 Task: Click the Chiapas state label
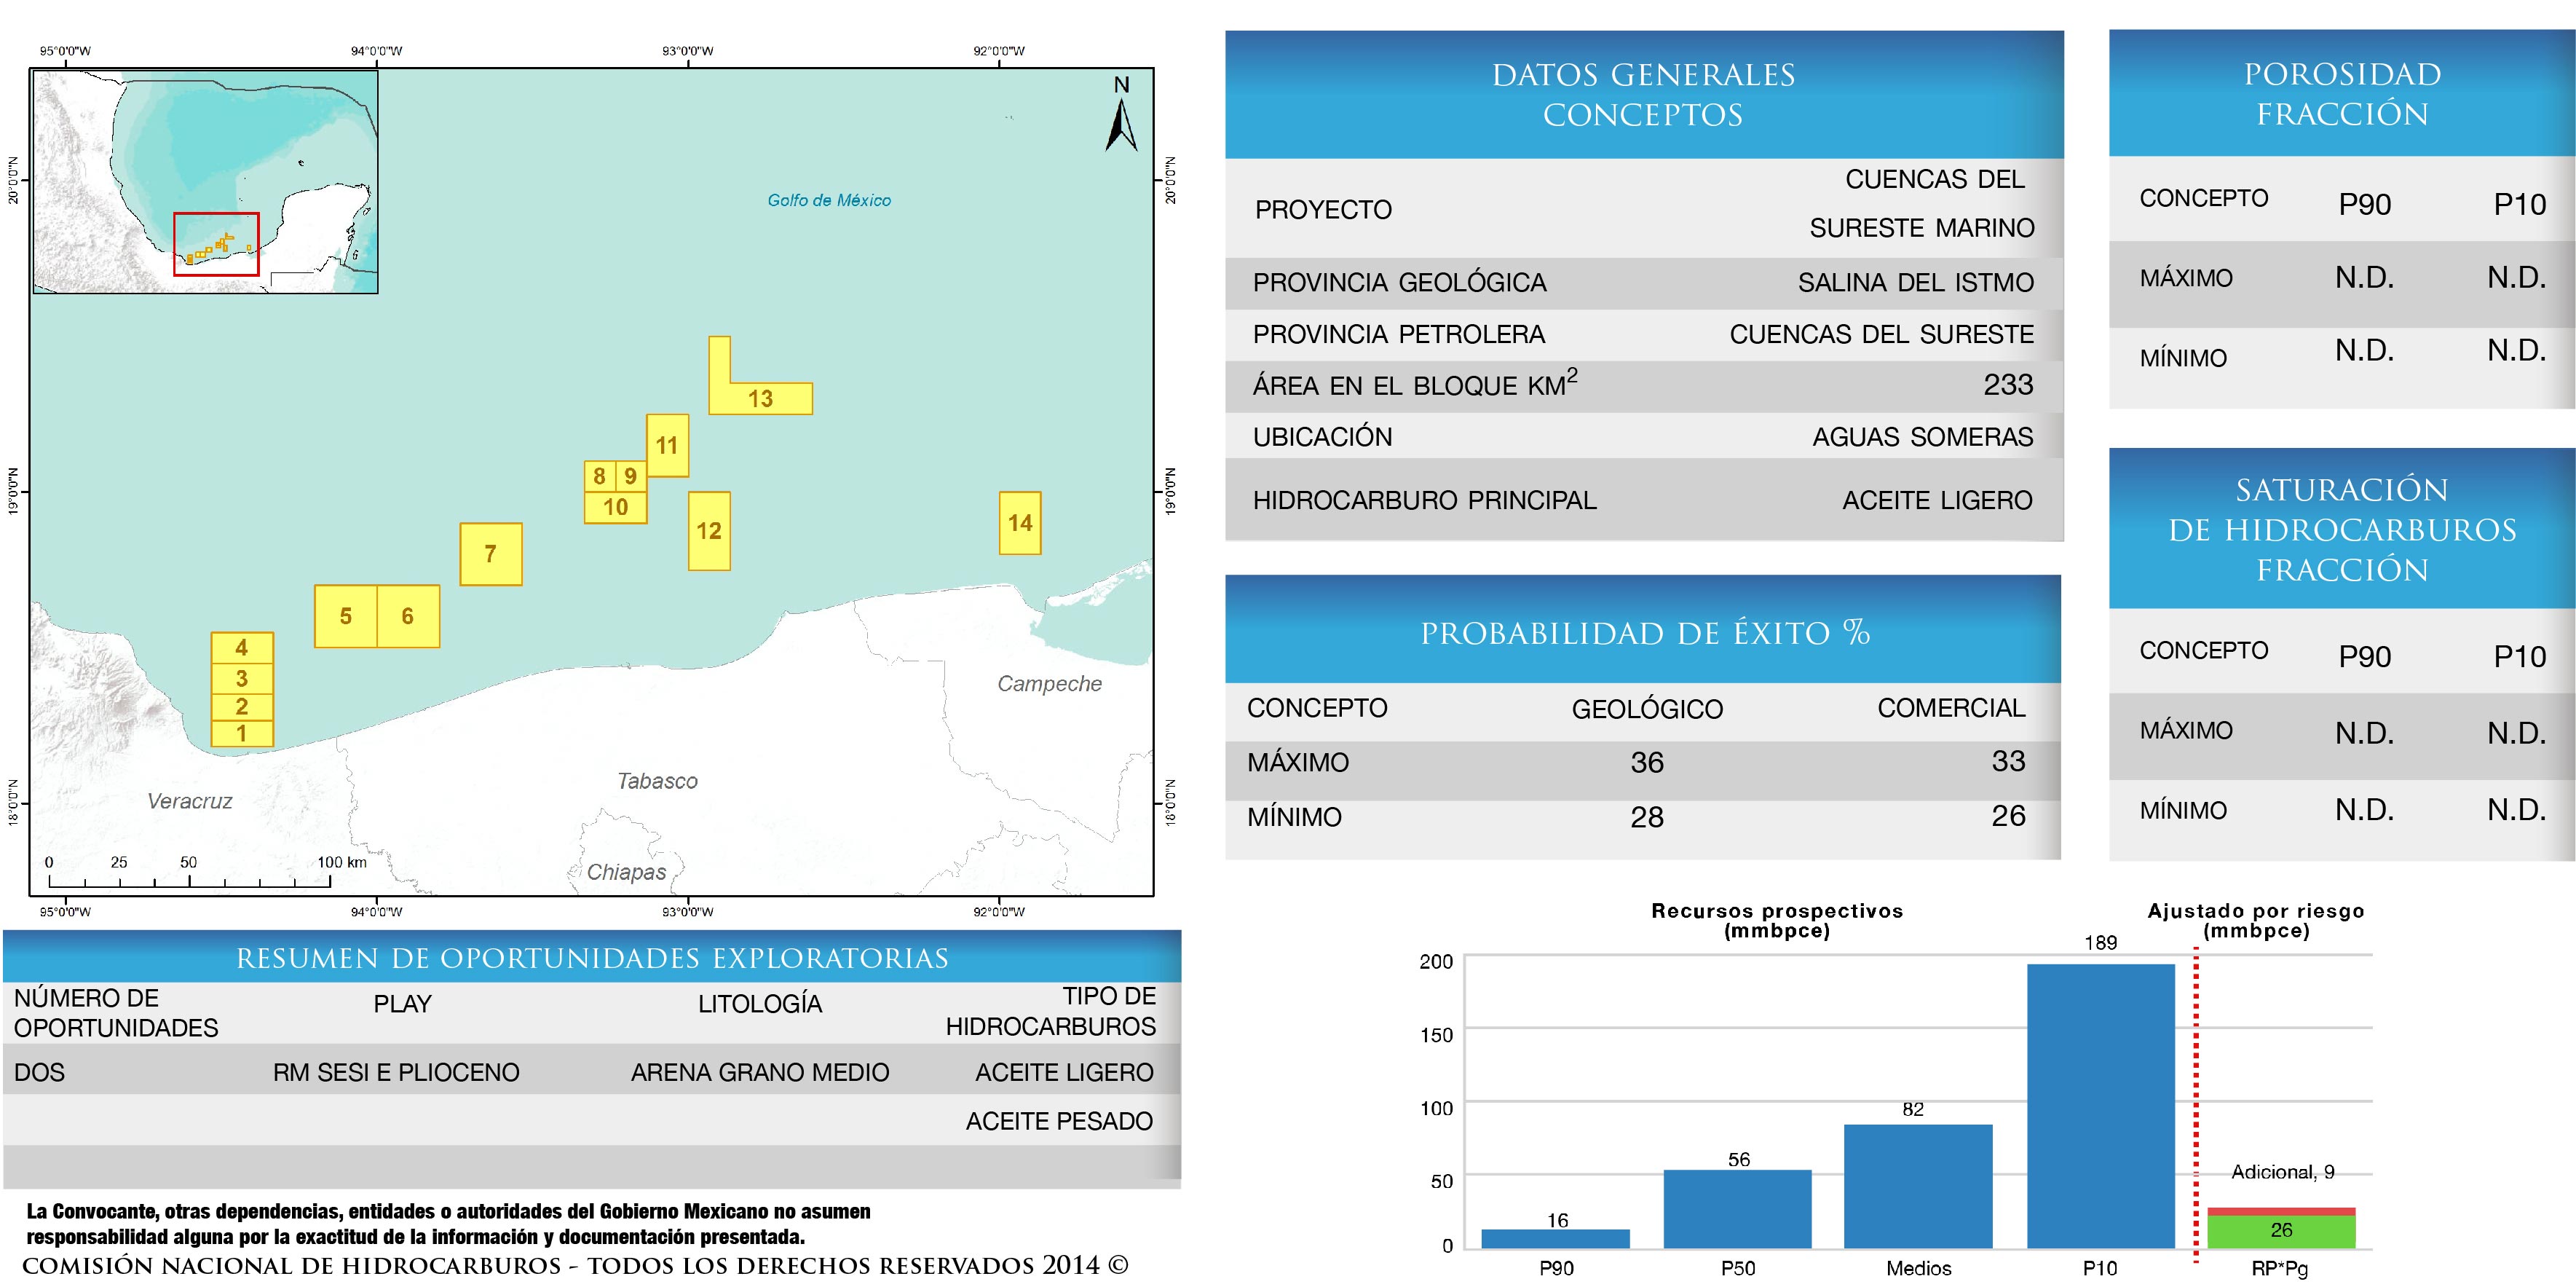coord(626,872)
